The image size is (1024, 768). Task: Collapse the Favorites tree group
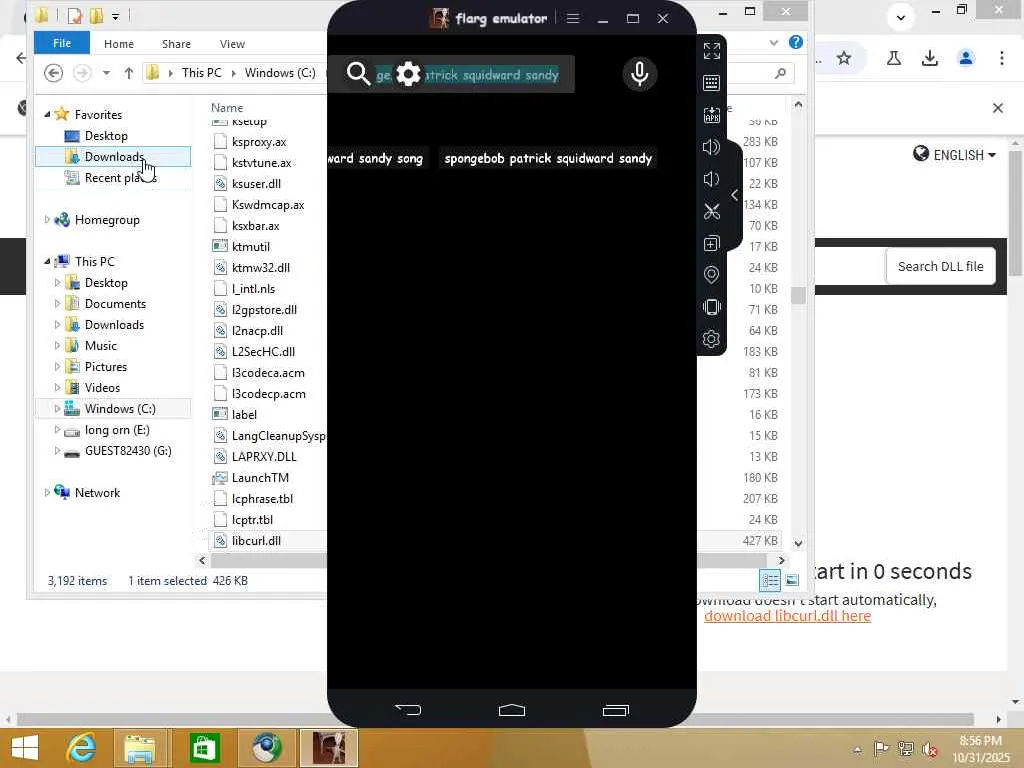point(47,114)
